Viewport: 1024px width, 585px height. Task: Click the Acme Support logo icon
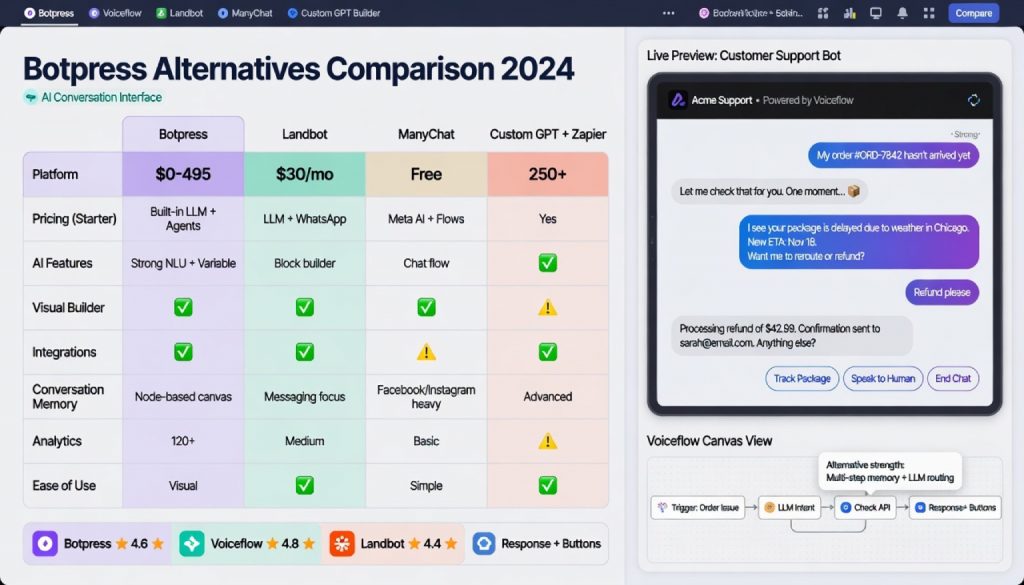pos(678,100)
